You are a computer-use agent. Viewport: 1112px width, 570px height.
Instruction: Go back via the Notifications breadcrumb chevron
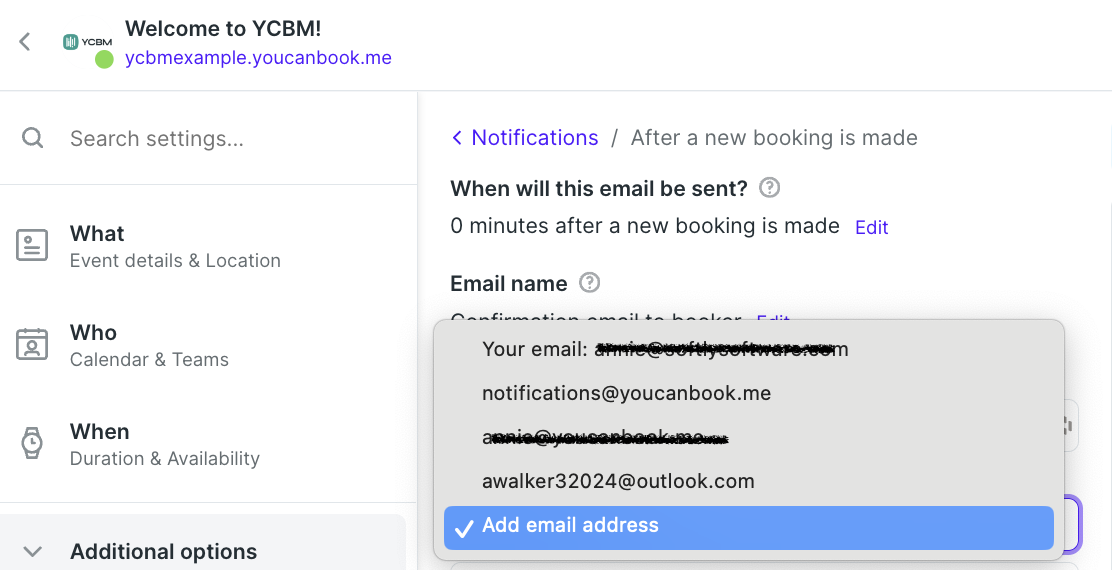457,138
